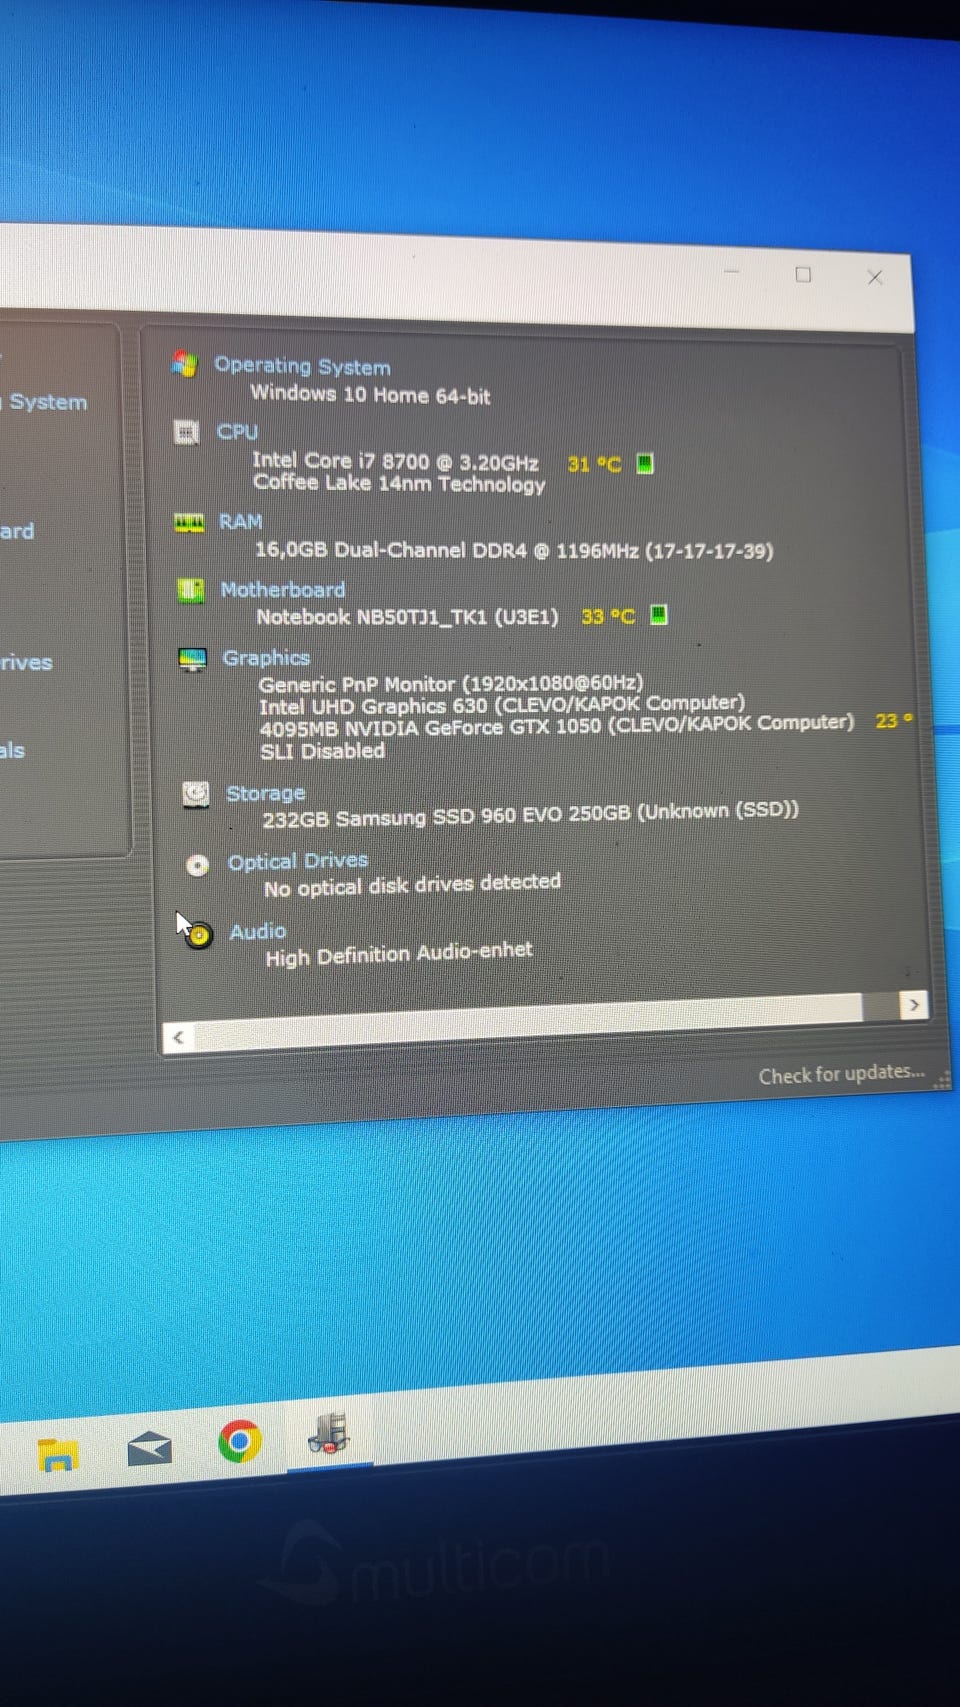
Task: Click the Optical Drives disc icon
Action: (198, 865)
